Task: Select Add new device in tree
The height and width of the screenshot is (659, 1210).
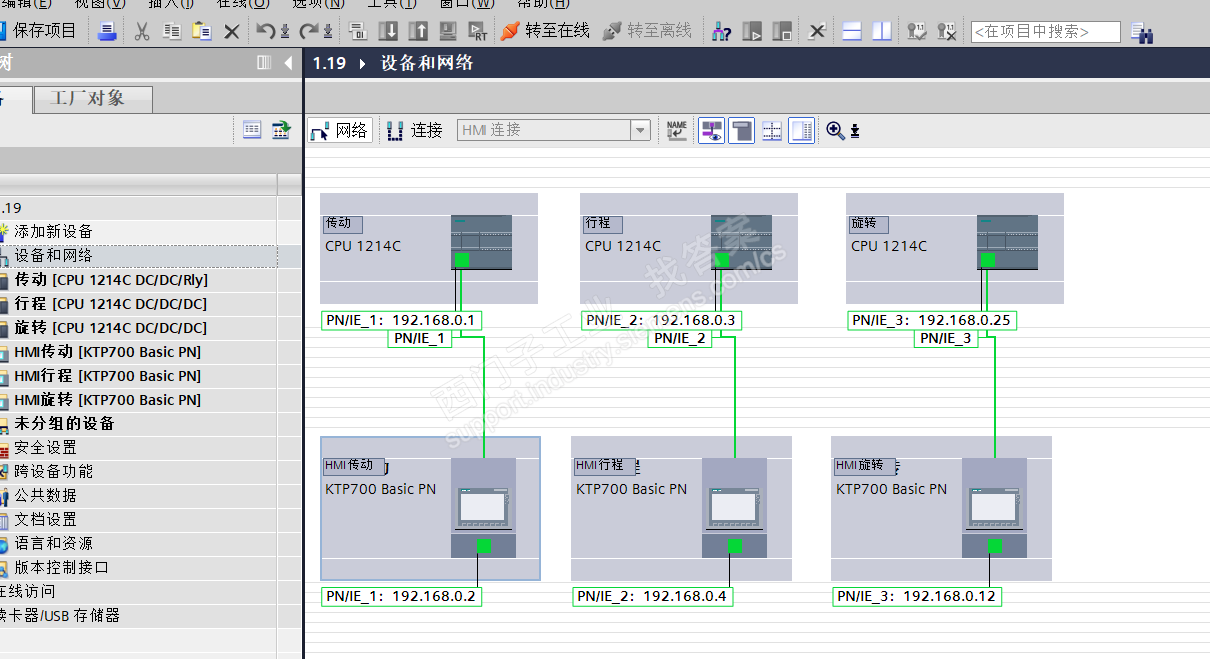Action: pyautogui.click(x=53, y=231)
